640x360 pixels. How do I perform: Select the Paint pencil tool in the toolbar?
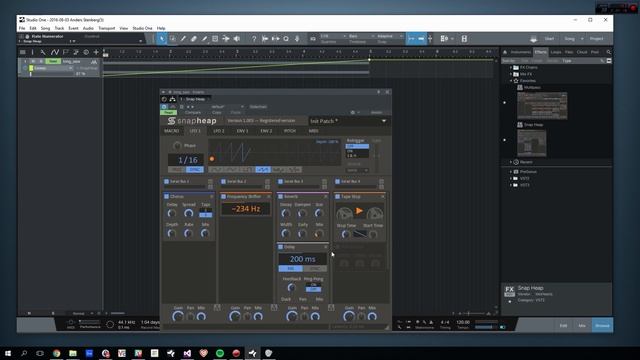[204, 39]
